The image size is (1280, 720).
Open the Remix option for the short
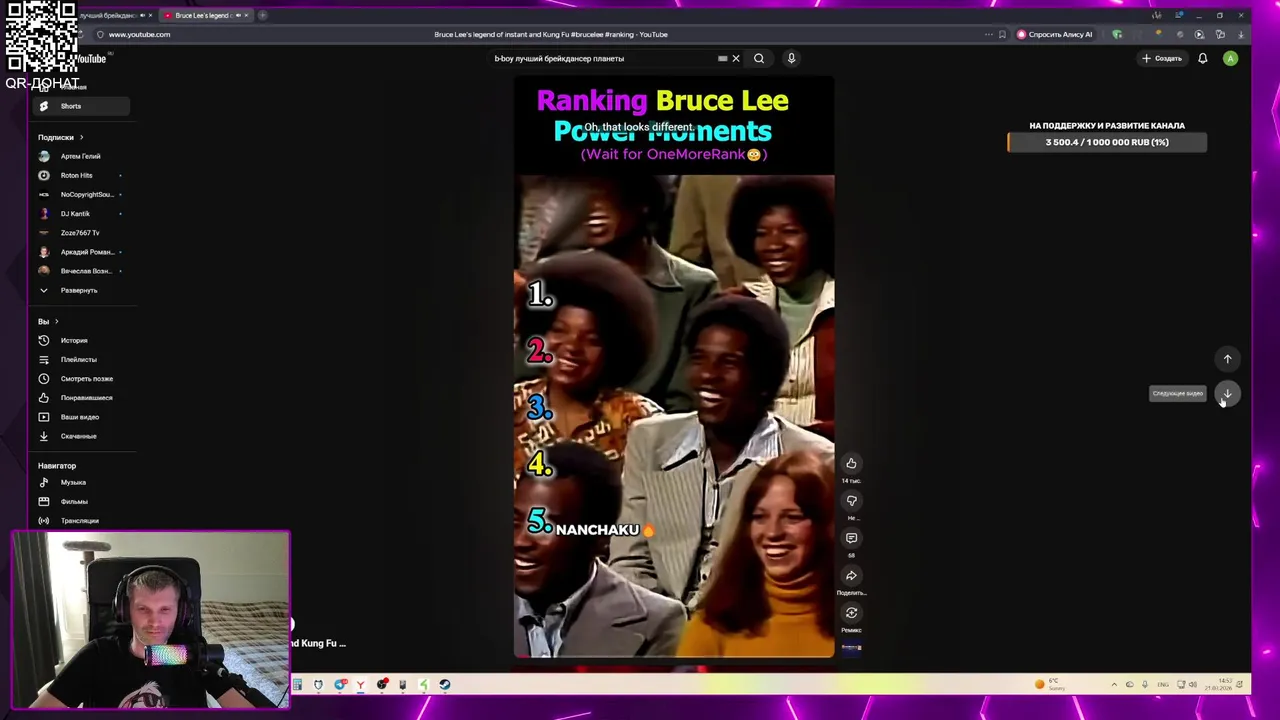(851, 613)
